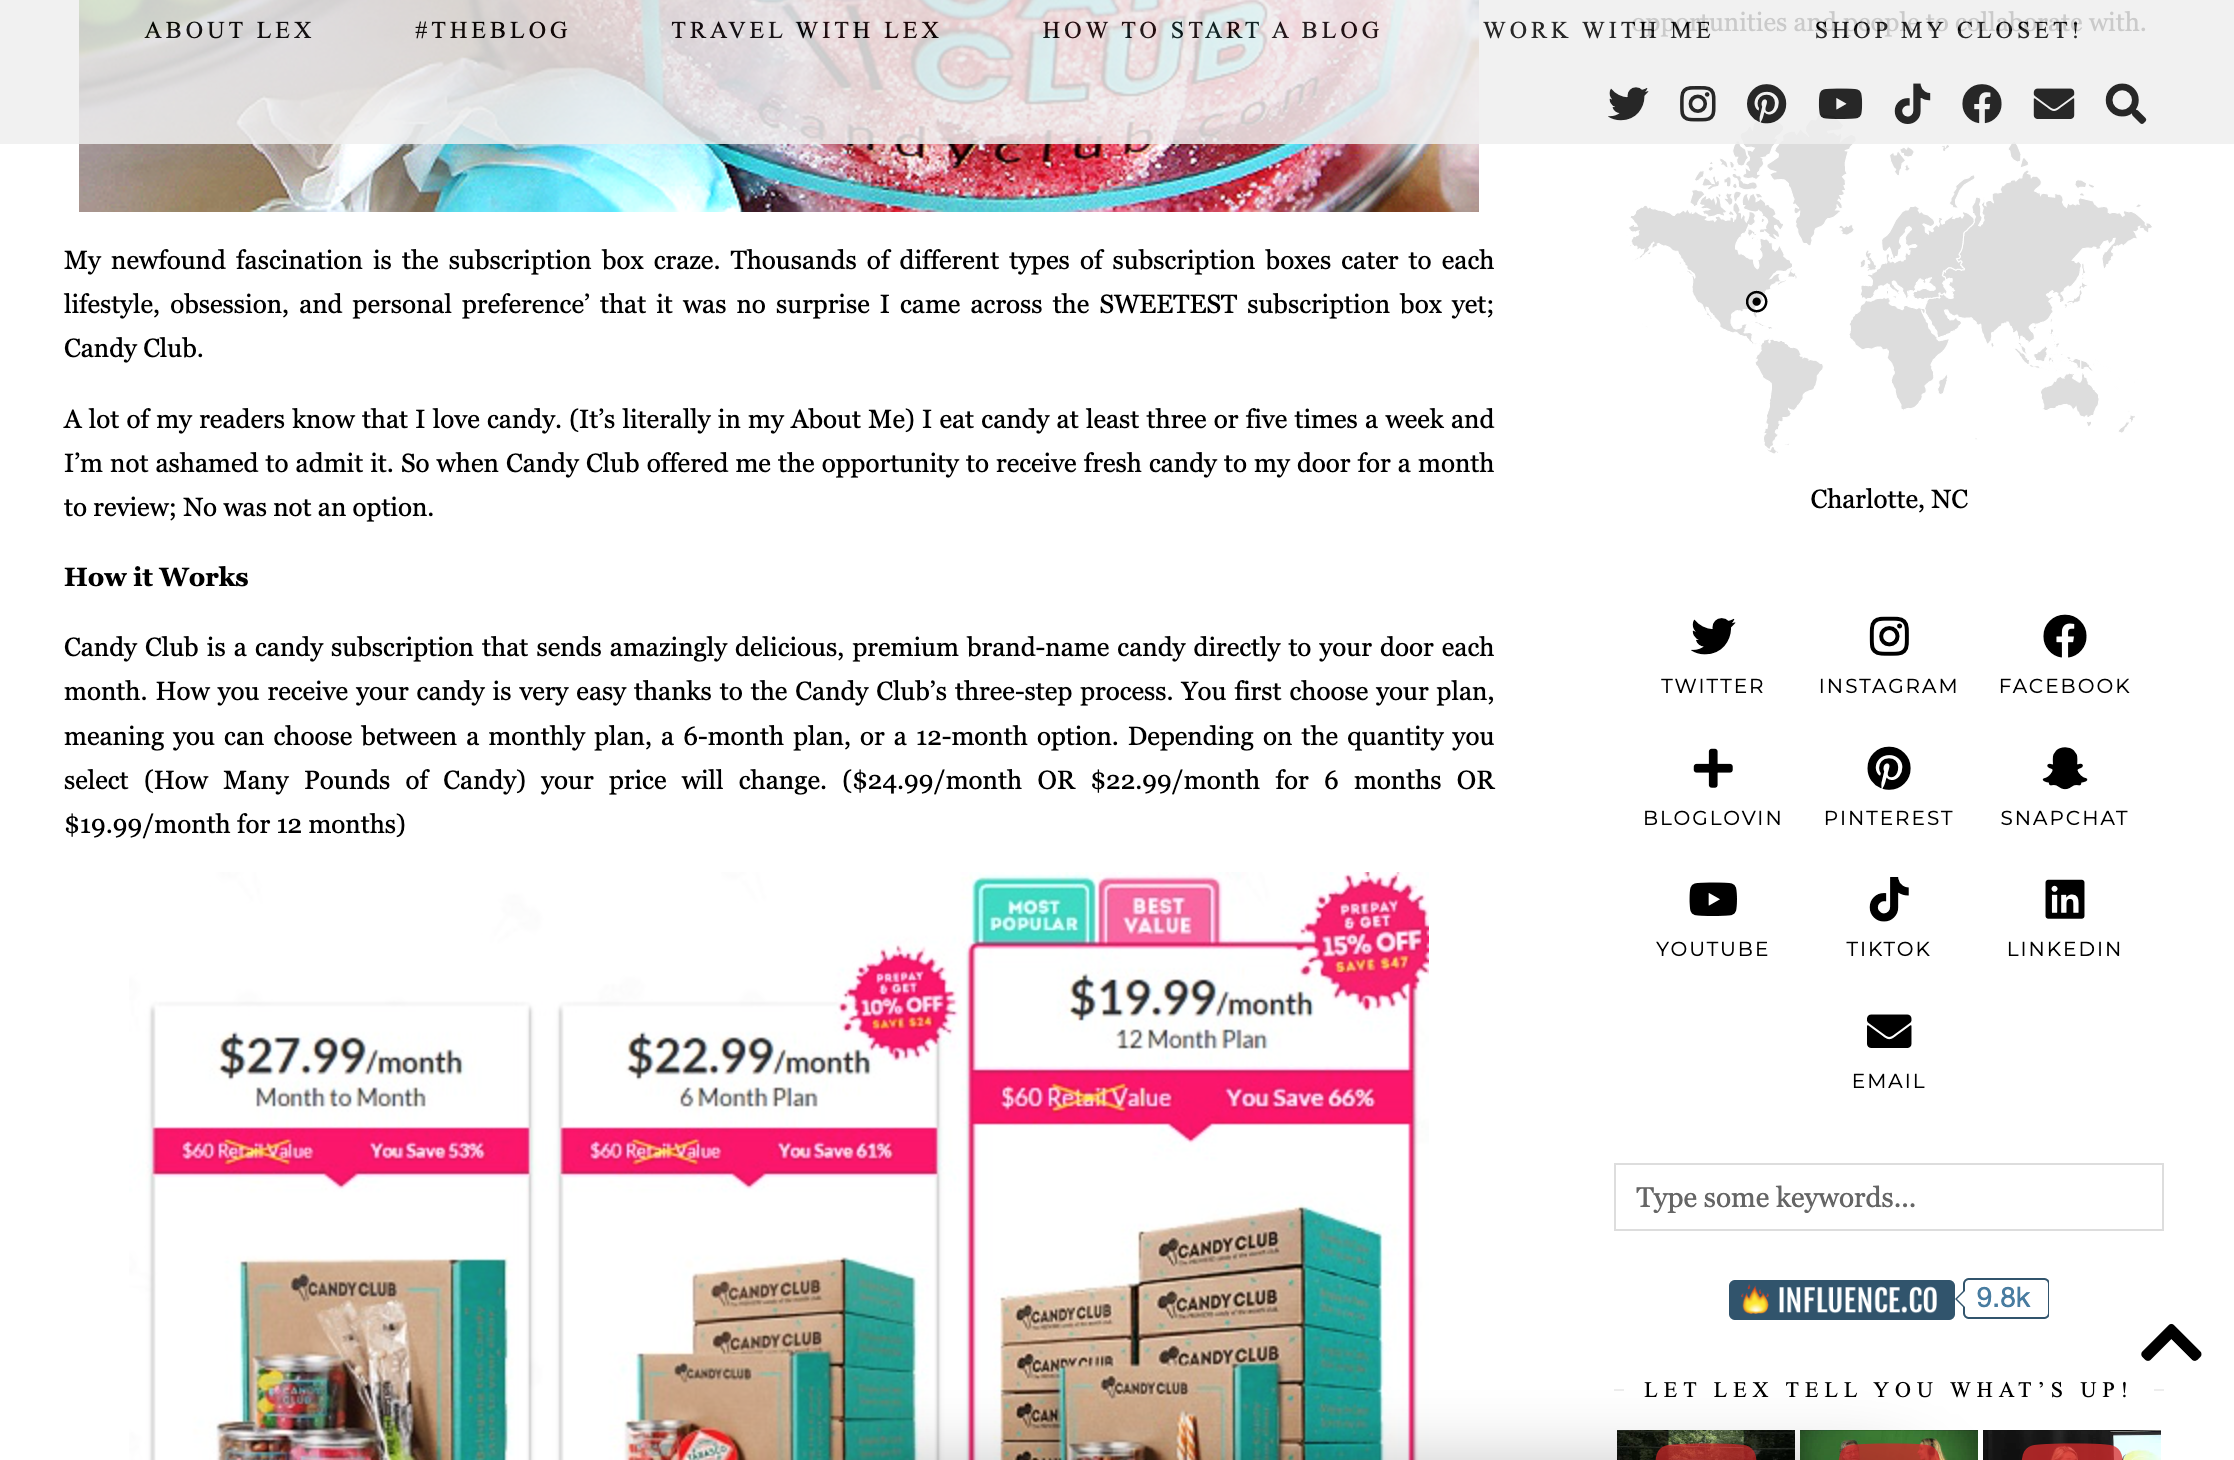Click the Charlotte location marker on map

[x=1756, y=301]
